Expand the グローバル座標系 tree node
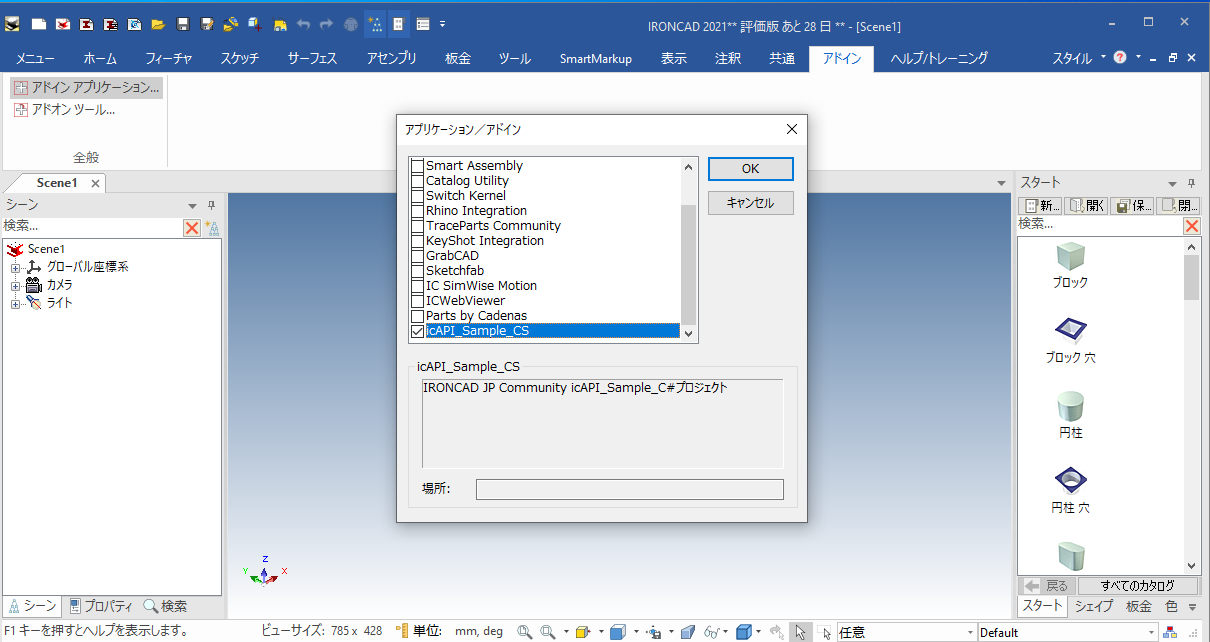The width and height of the screenshot is (1210, 642). pyautogui.click(x=15, y=268)
